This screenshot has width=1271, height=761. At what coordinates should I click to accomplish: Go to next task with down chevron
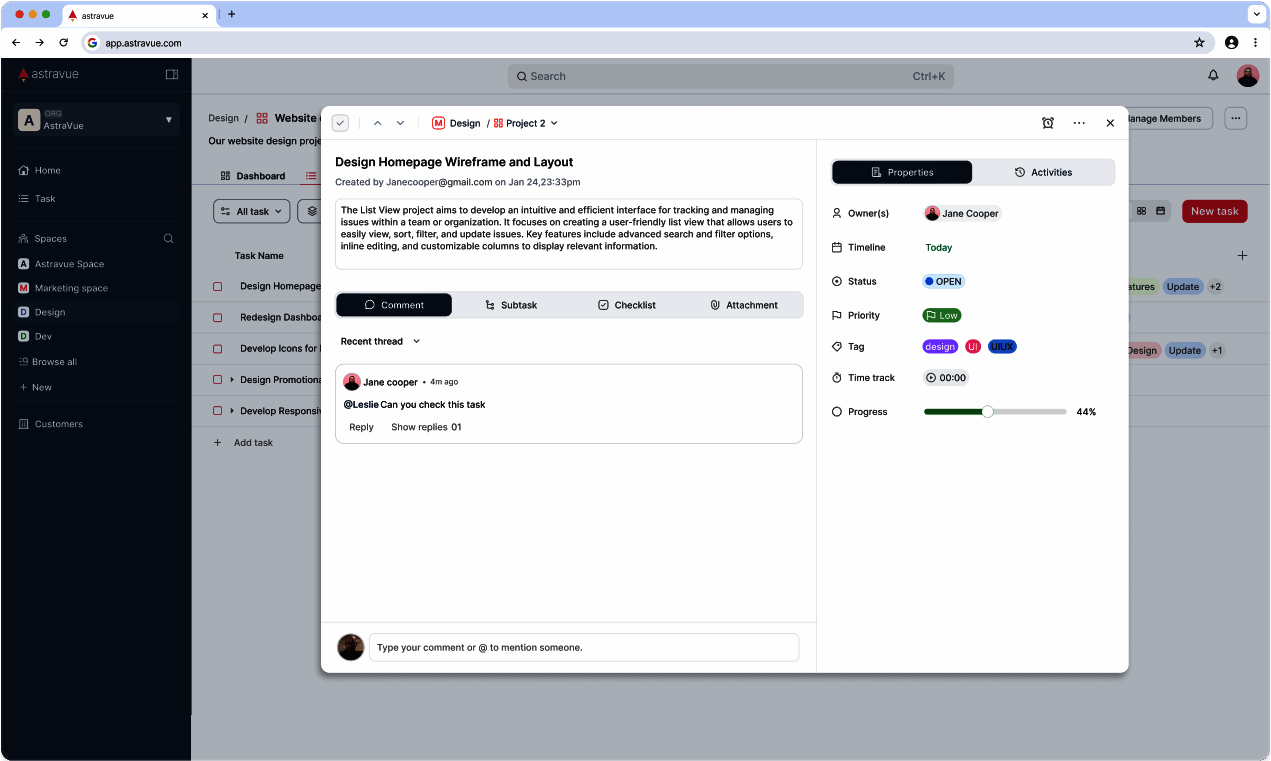tap(400, 123)
